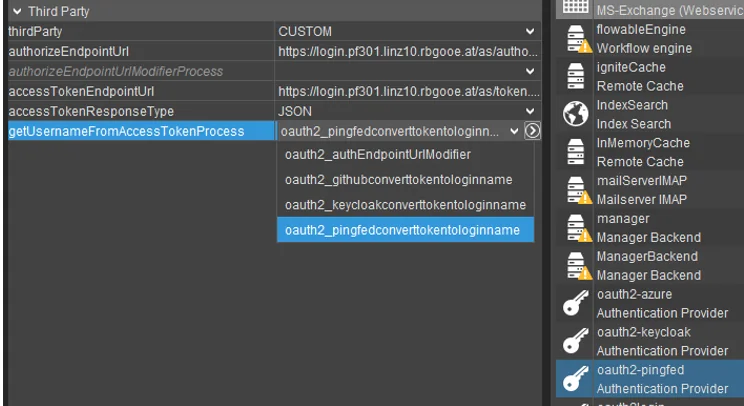This screenshot has height=406, width=744.
Task: Click the igniteCache server icon
Action: pyautogui.click(x=576, y=76)
